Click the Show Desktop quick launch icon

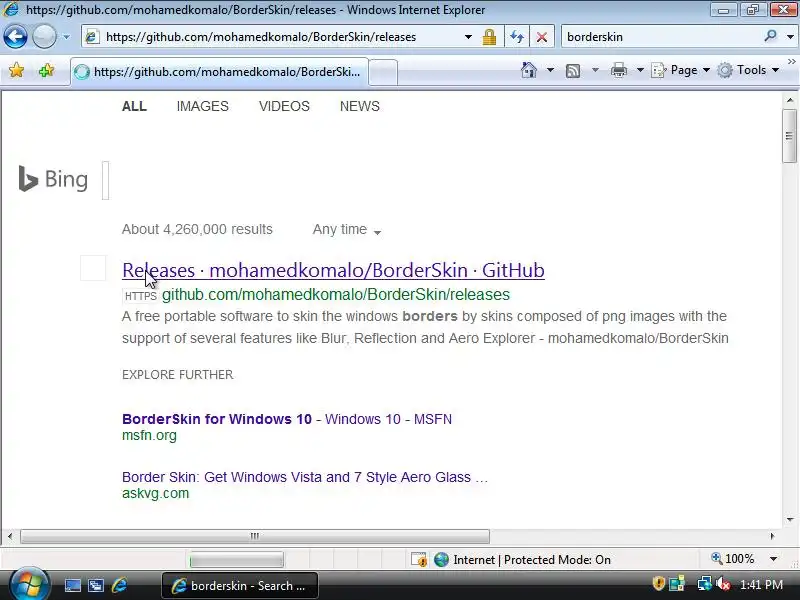click(72, 586)
